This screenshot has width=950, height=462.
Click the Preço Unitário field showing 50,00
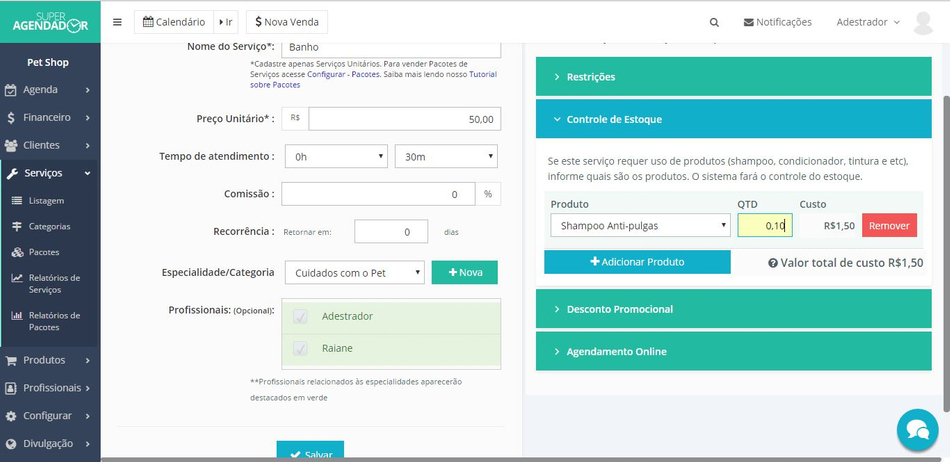tap(405, 119)
